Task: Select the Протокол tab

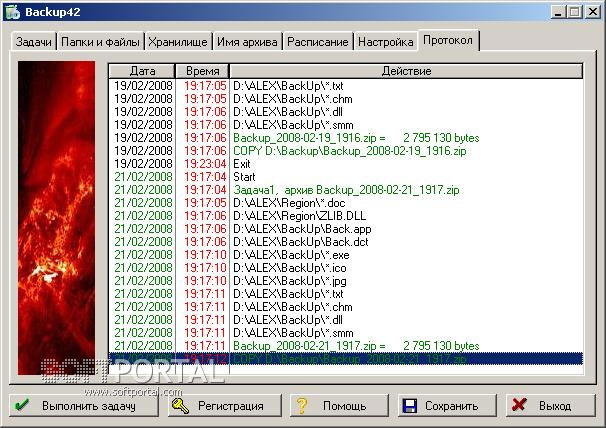Action: (x=448, y=40)
